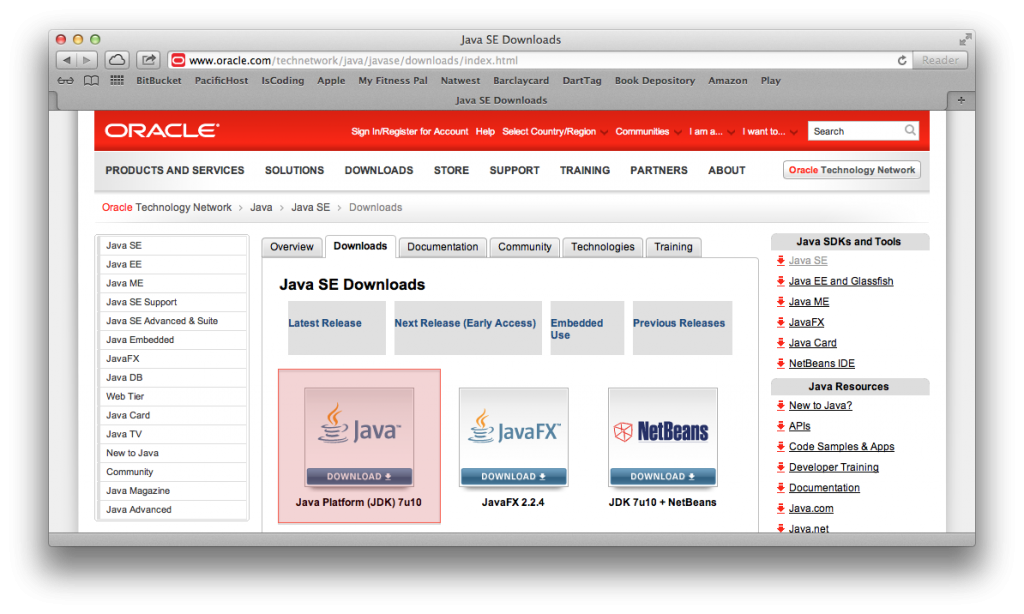Expand the 'I am a...' dropdown
This screenshot has width=1024, height=614.
[x=711, y=131]
